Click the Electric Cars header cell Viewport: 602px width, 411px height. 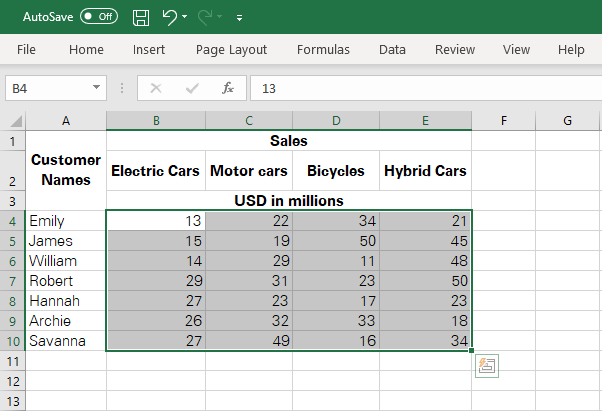point(156,170)
